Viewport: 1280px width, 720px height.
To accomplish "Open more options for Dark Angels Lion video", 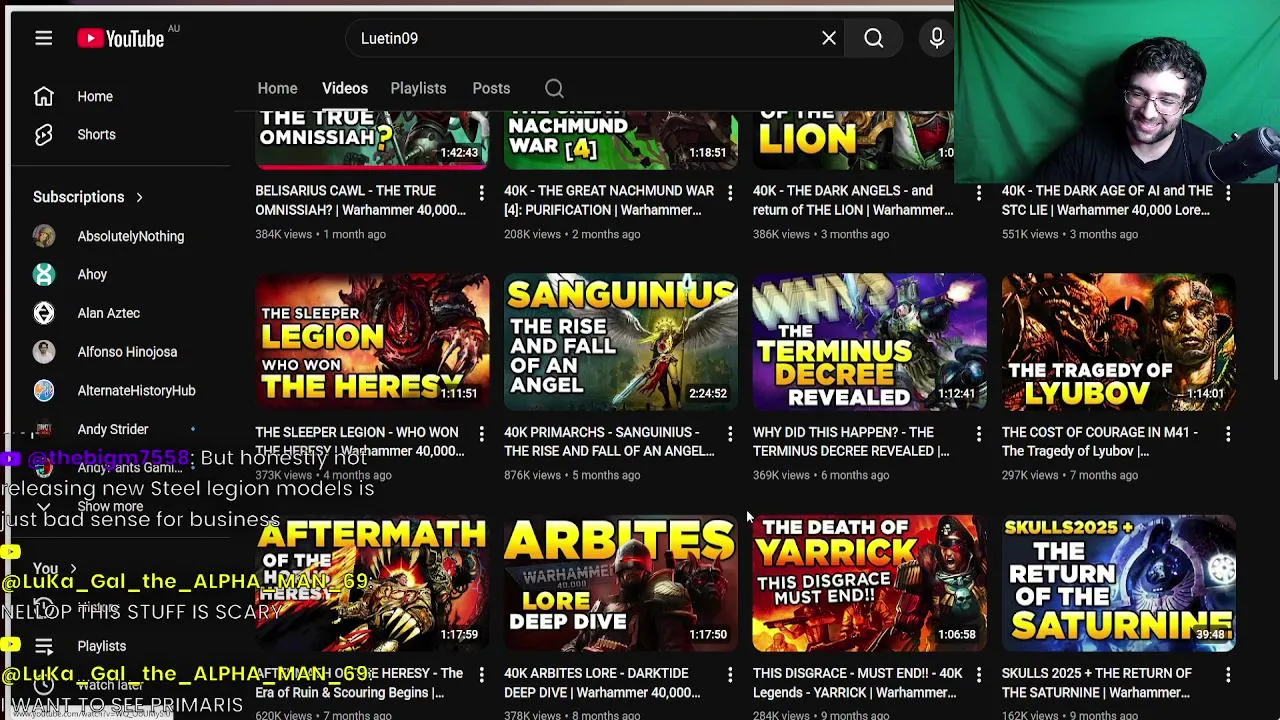I will 979,192.
